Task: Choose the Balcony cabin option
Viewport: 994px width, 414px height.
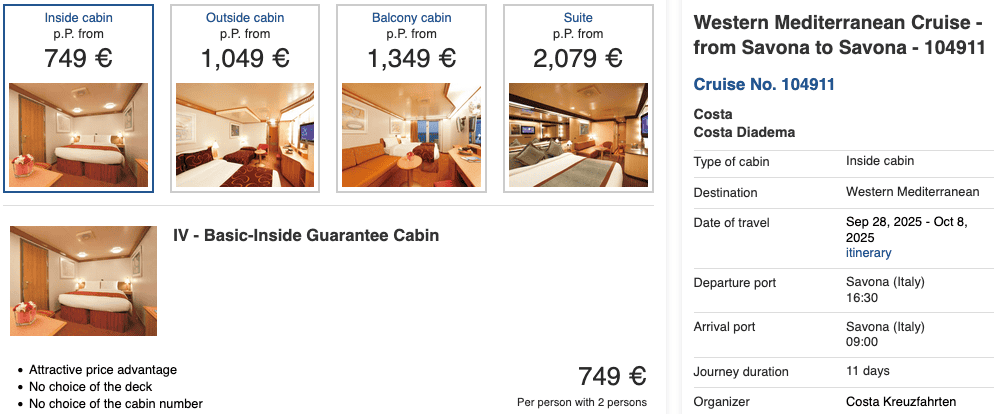Action: click(411, 18)
